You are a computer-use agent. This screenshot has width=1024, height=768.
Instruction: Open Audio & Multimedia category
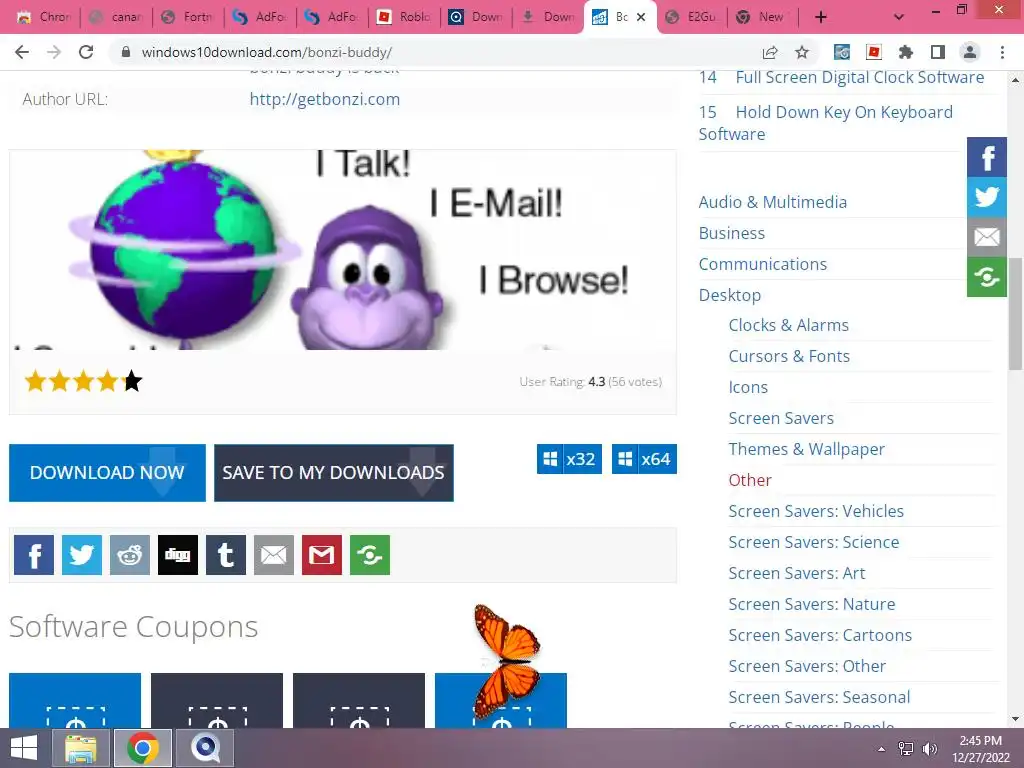[773, 202]
